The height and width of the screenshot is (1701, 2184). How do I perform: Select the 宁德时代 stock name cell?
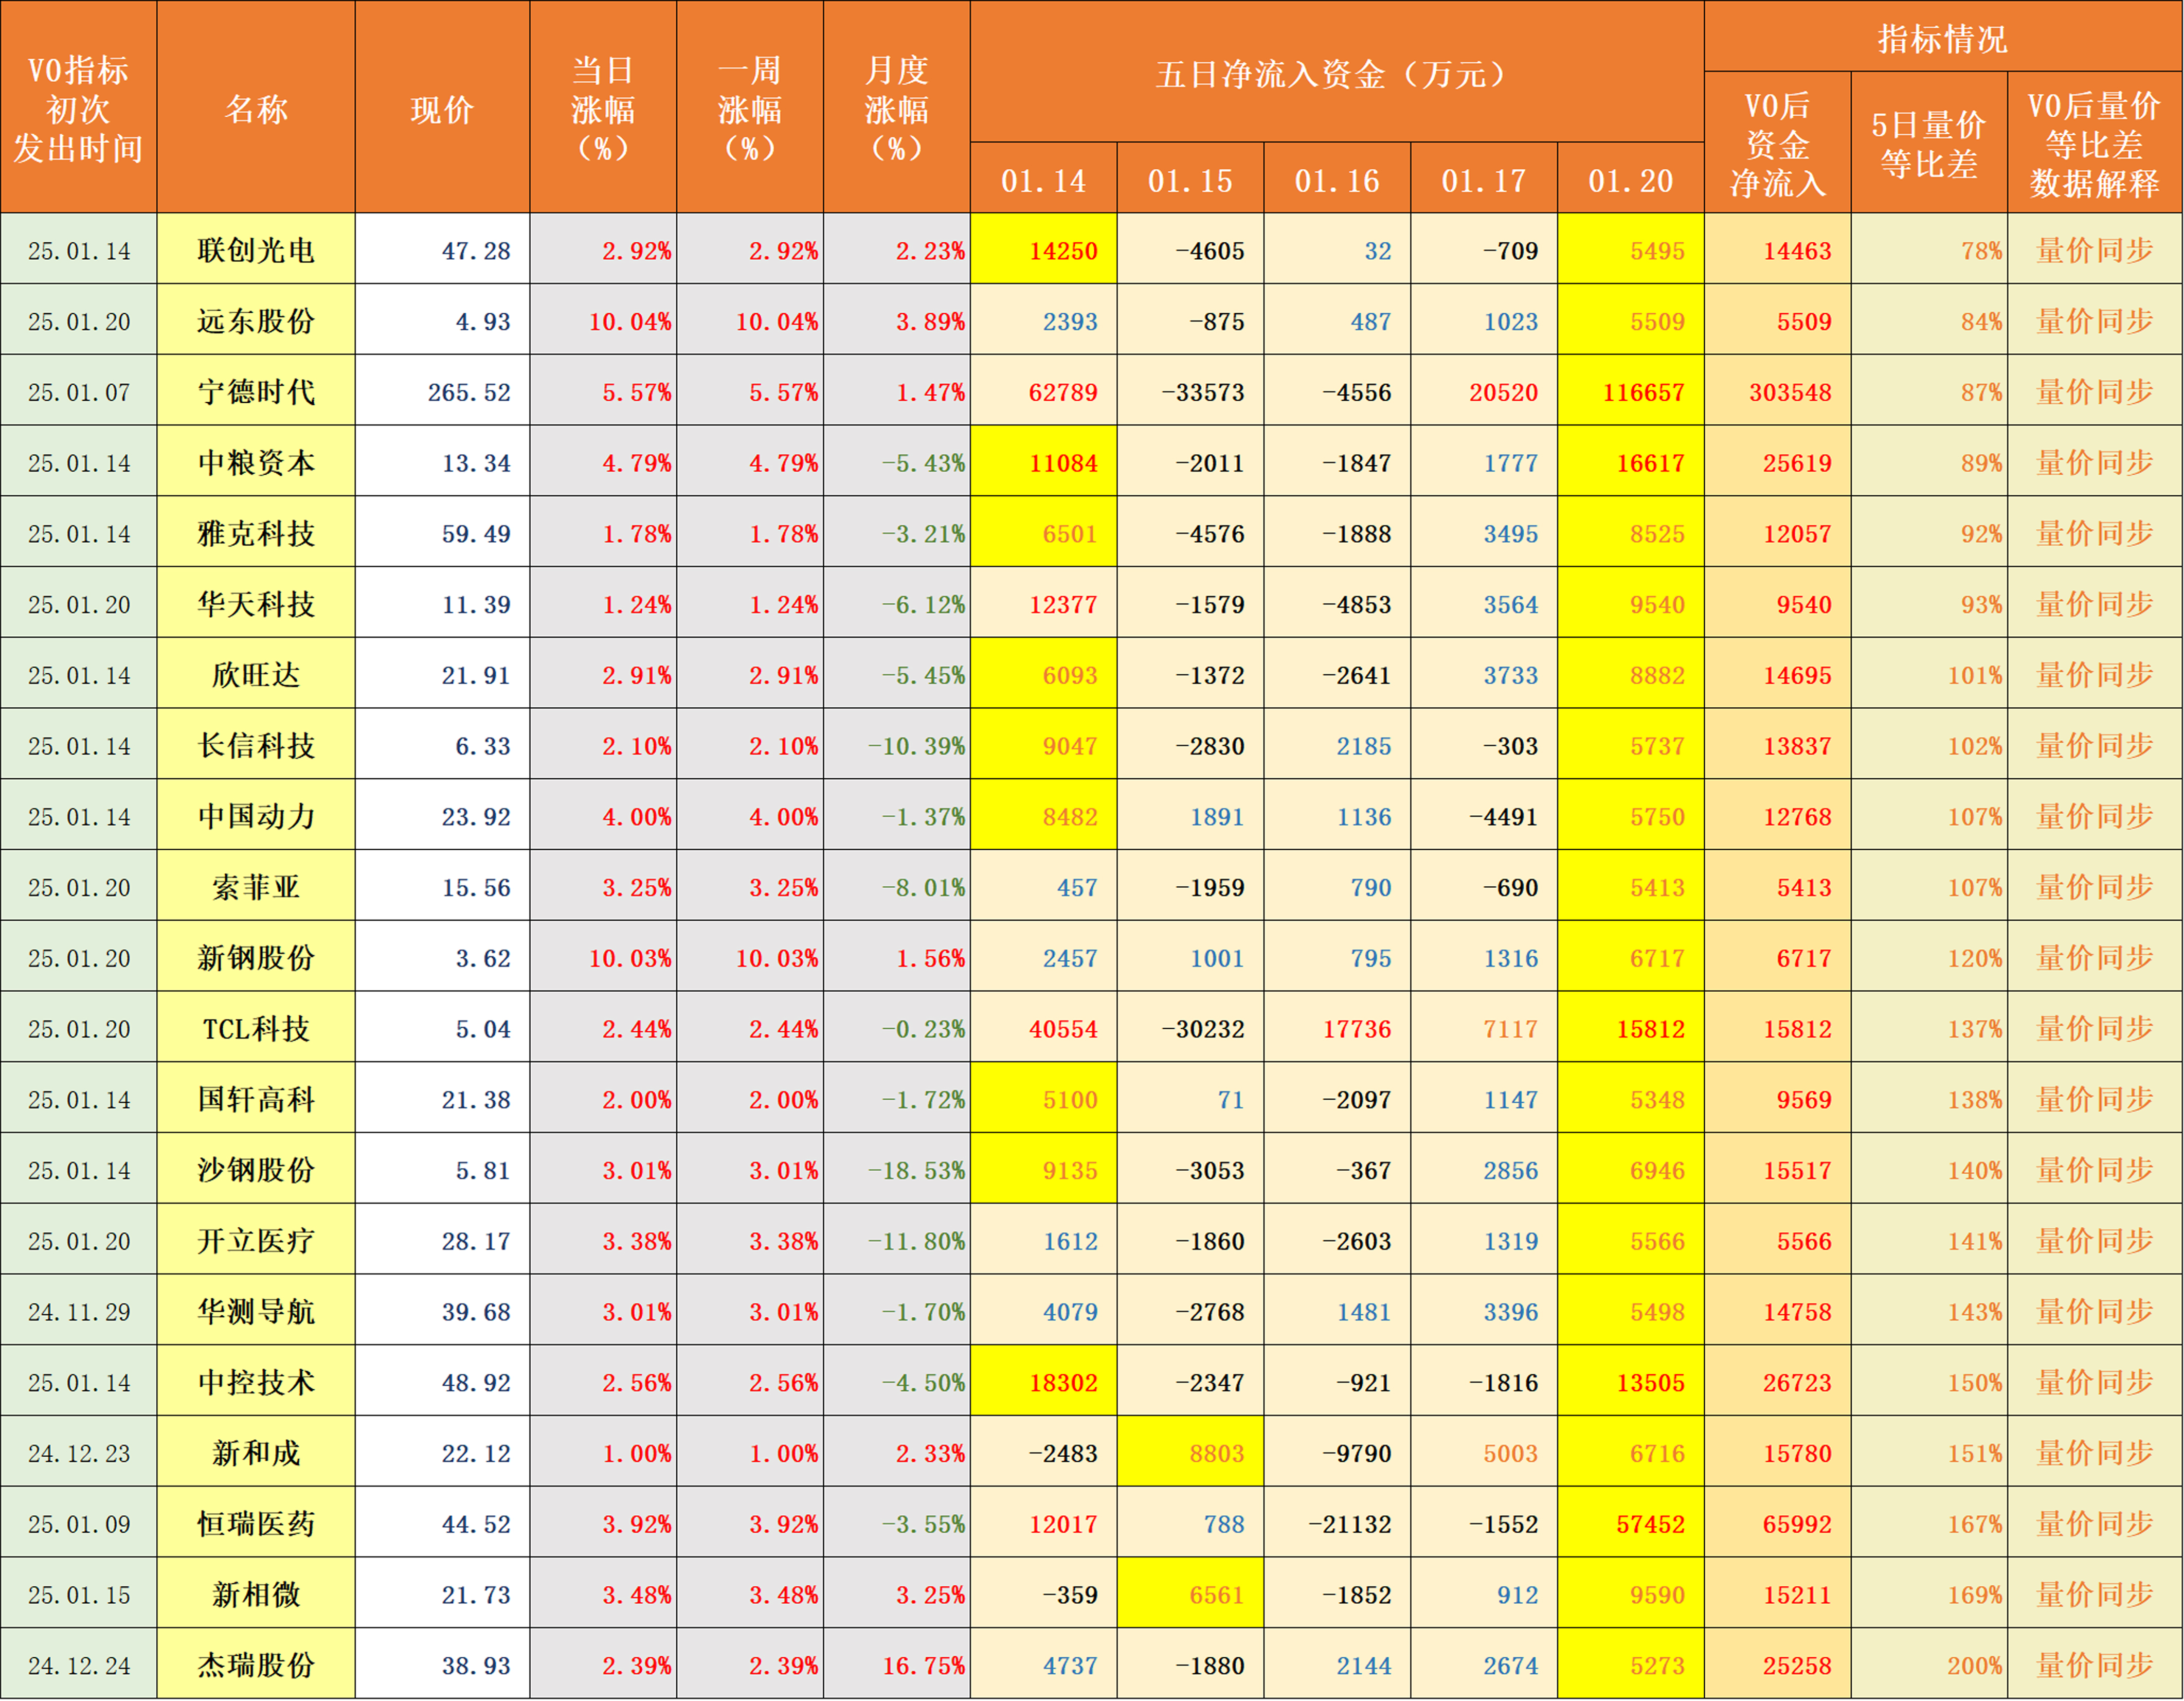click(x=256, y=392)
